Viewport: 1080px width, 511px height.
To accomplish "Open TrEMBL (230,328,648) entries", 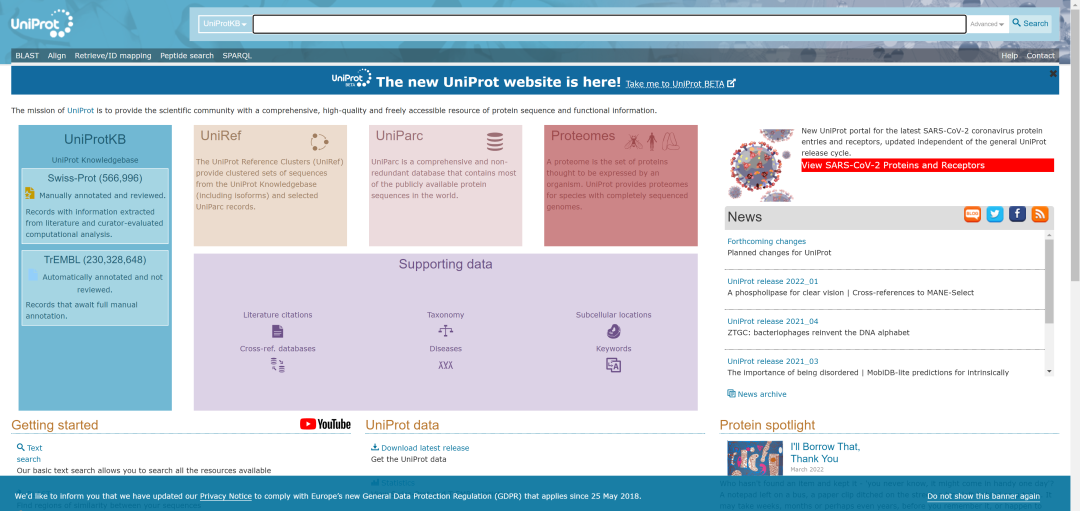I will click(x=95, y=260).
